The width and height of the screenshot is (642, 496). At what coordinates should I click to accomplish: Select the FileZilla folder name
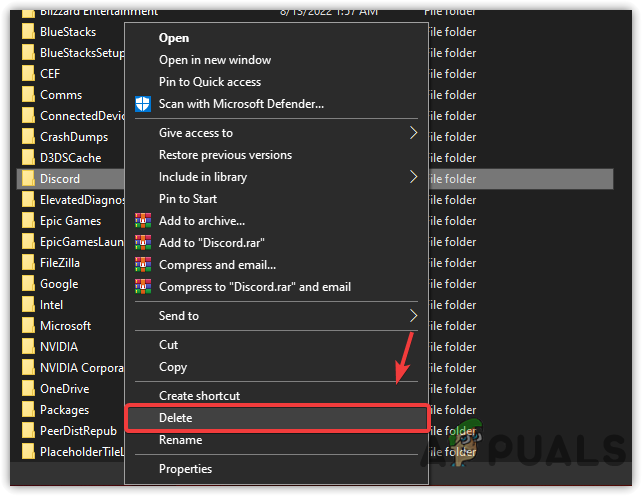60,263
